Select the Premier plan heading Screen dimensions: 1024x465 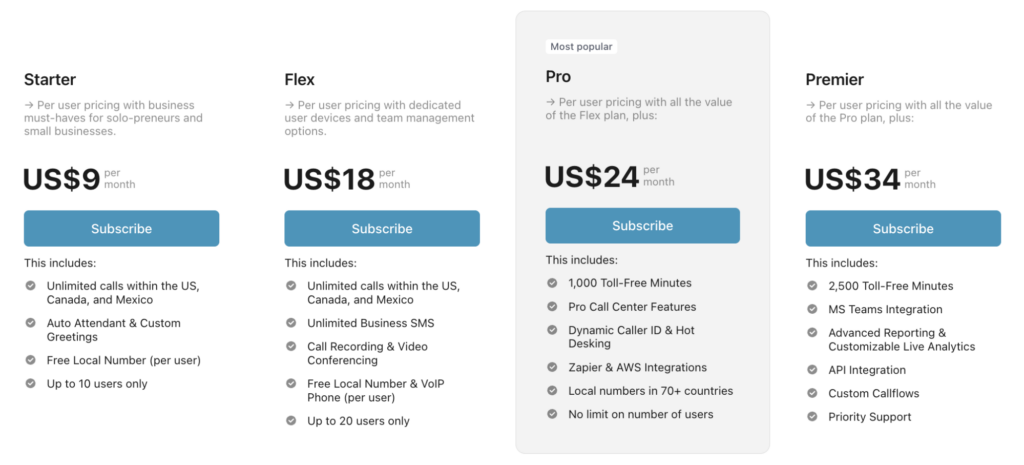[834, 79]
